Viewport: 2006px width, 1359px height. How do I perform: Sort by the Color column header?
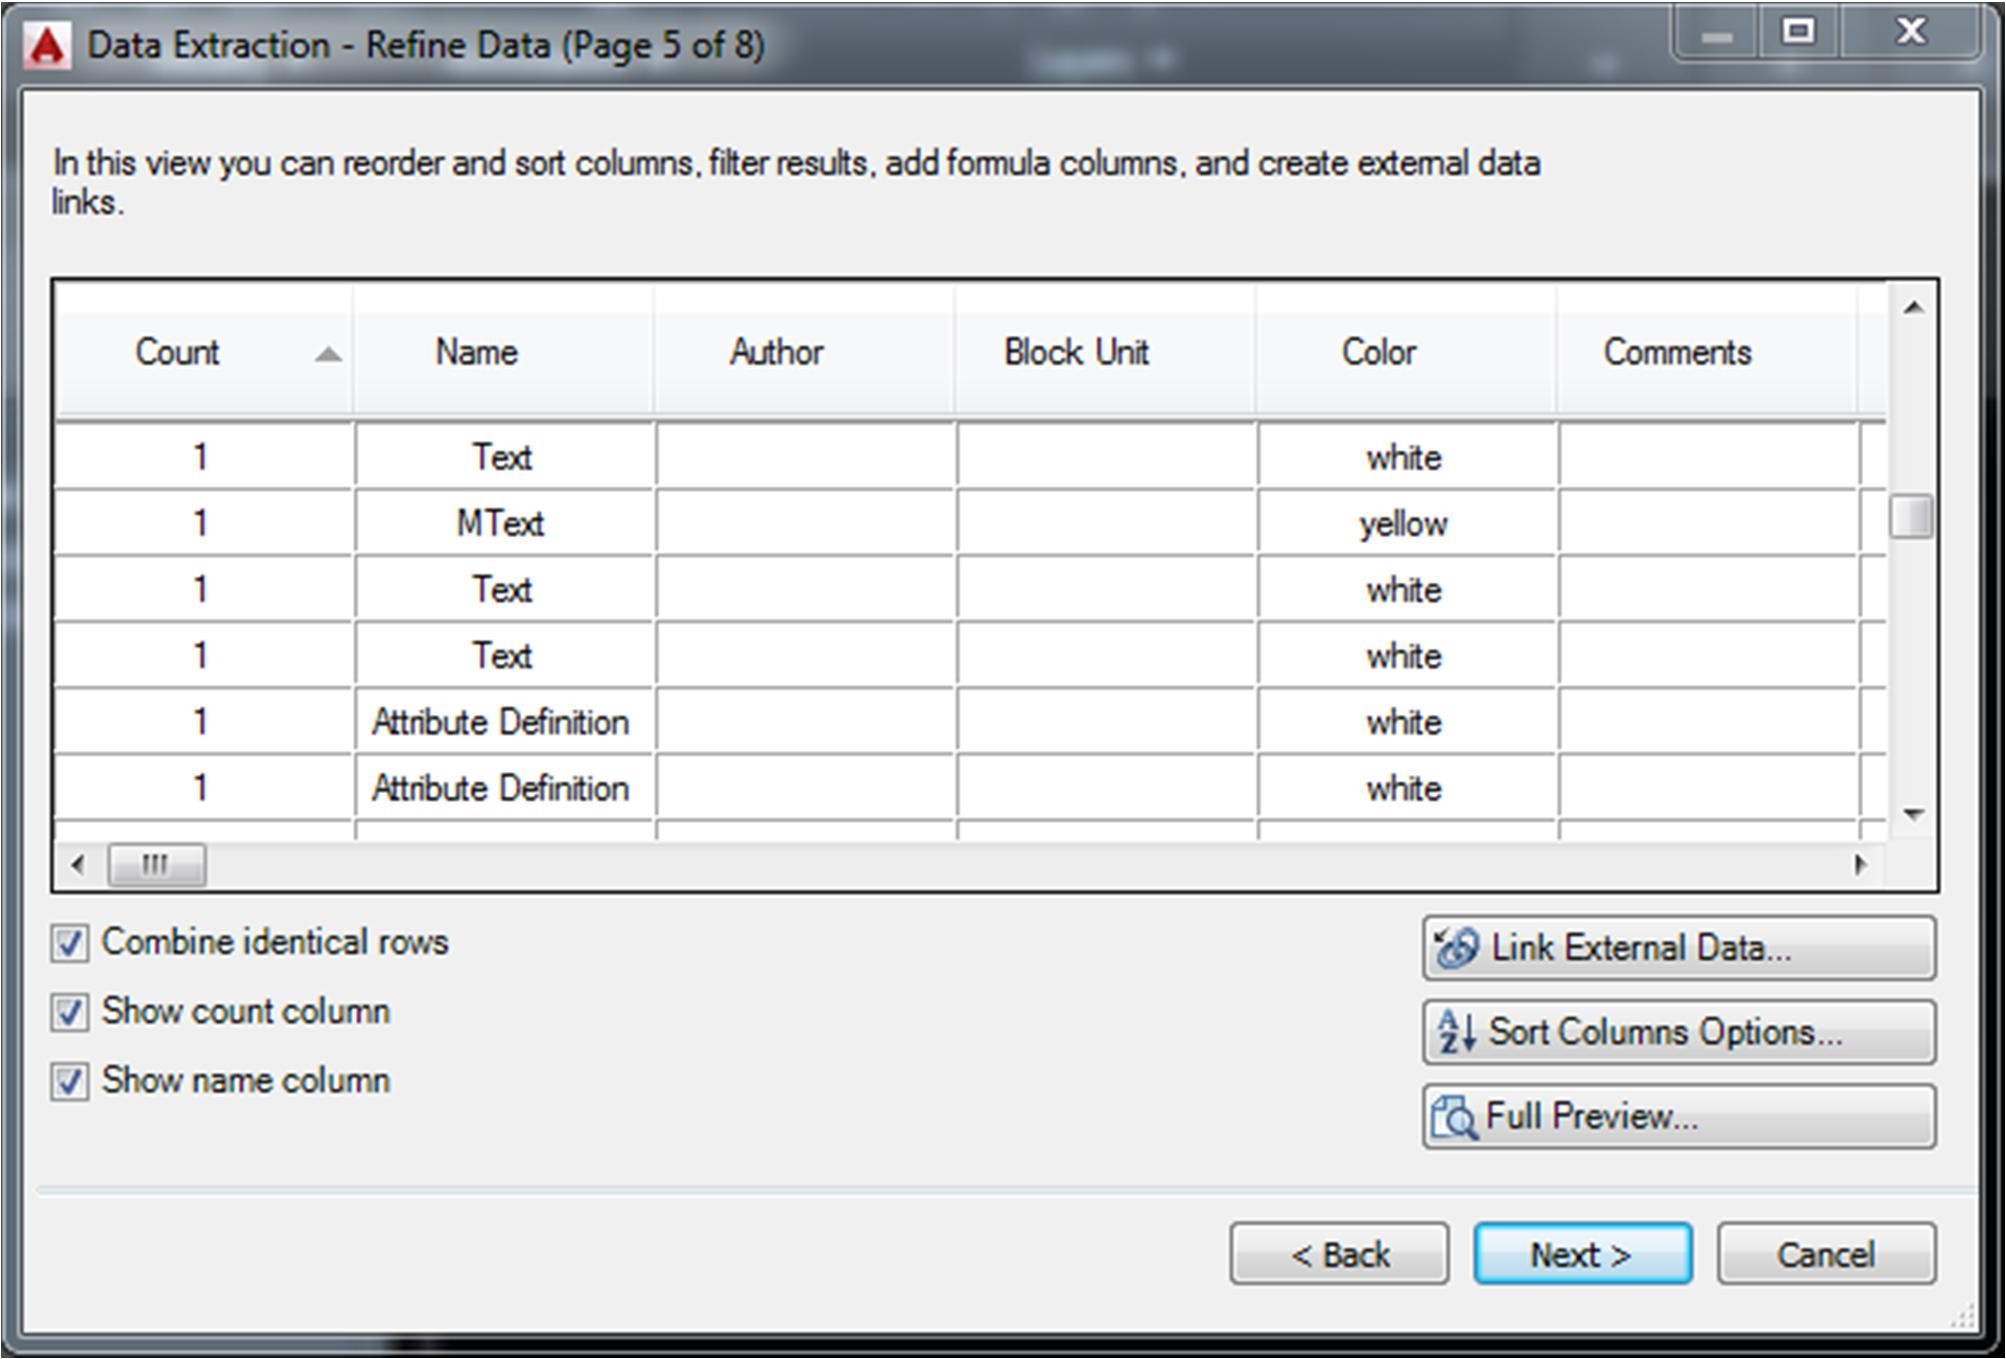[1378, 352]
